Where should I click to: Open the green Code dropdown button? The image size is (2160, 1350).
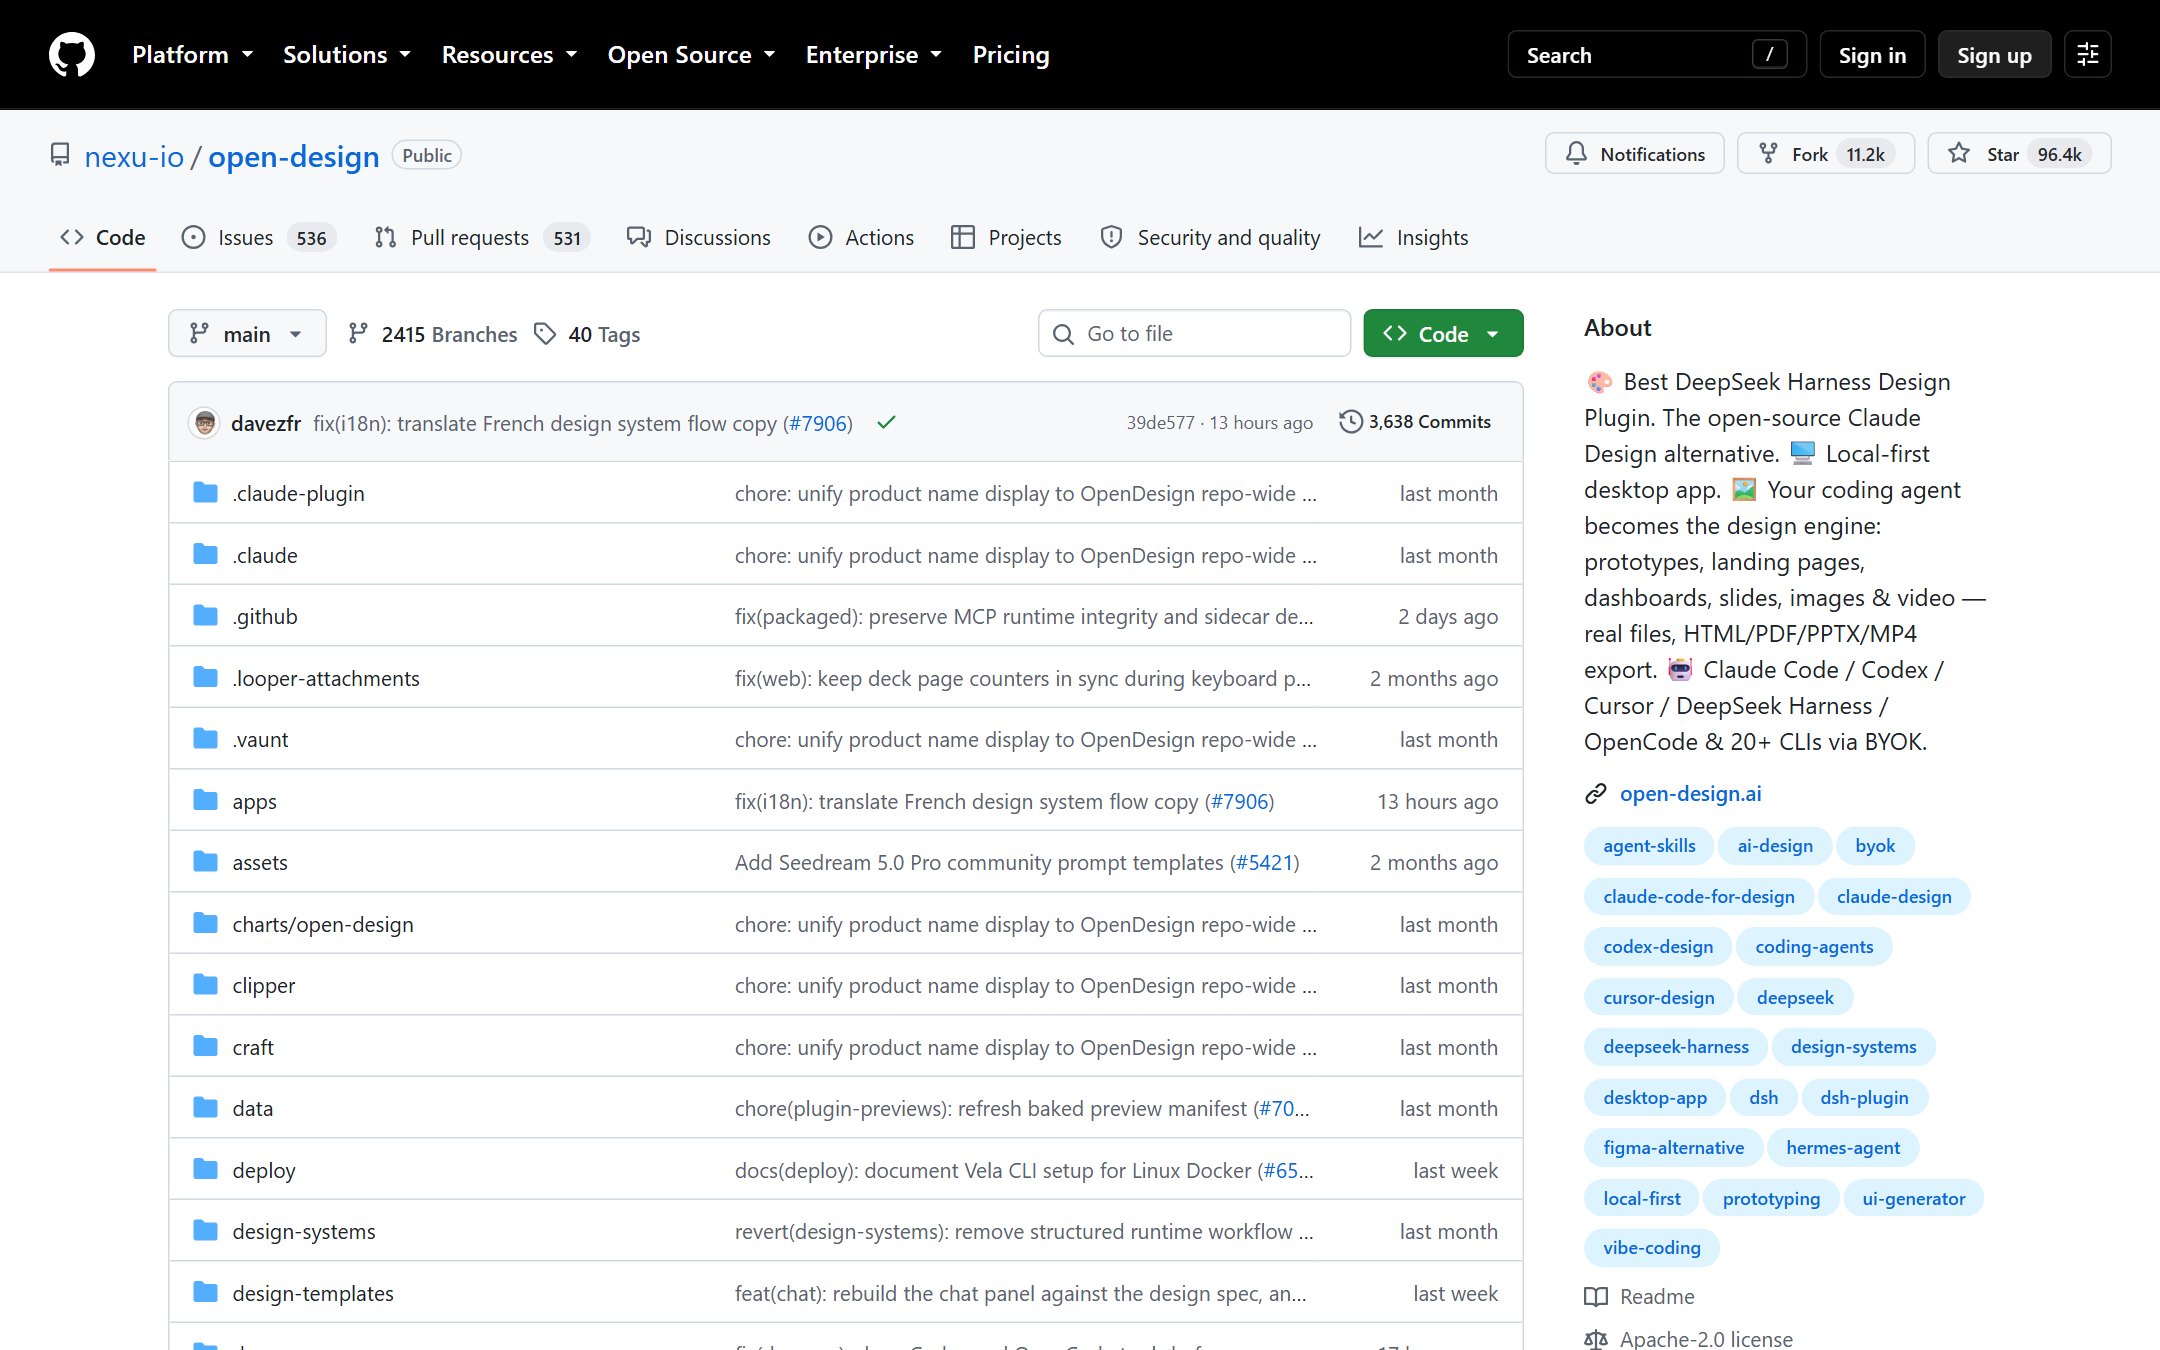(1443, 333)
